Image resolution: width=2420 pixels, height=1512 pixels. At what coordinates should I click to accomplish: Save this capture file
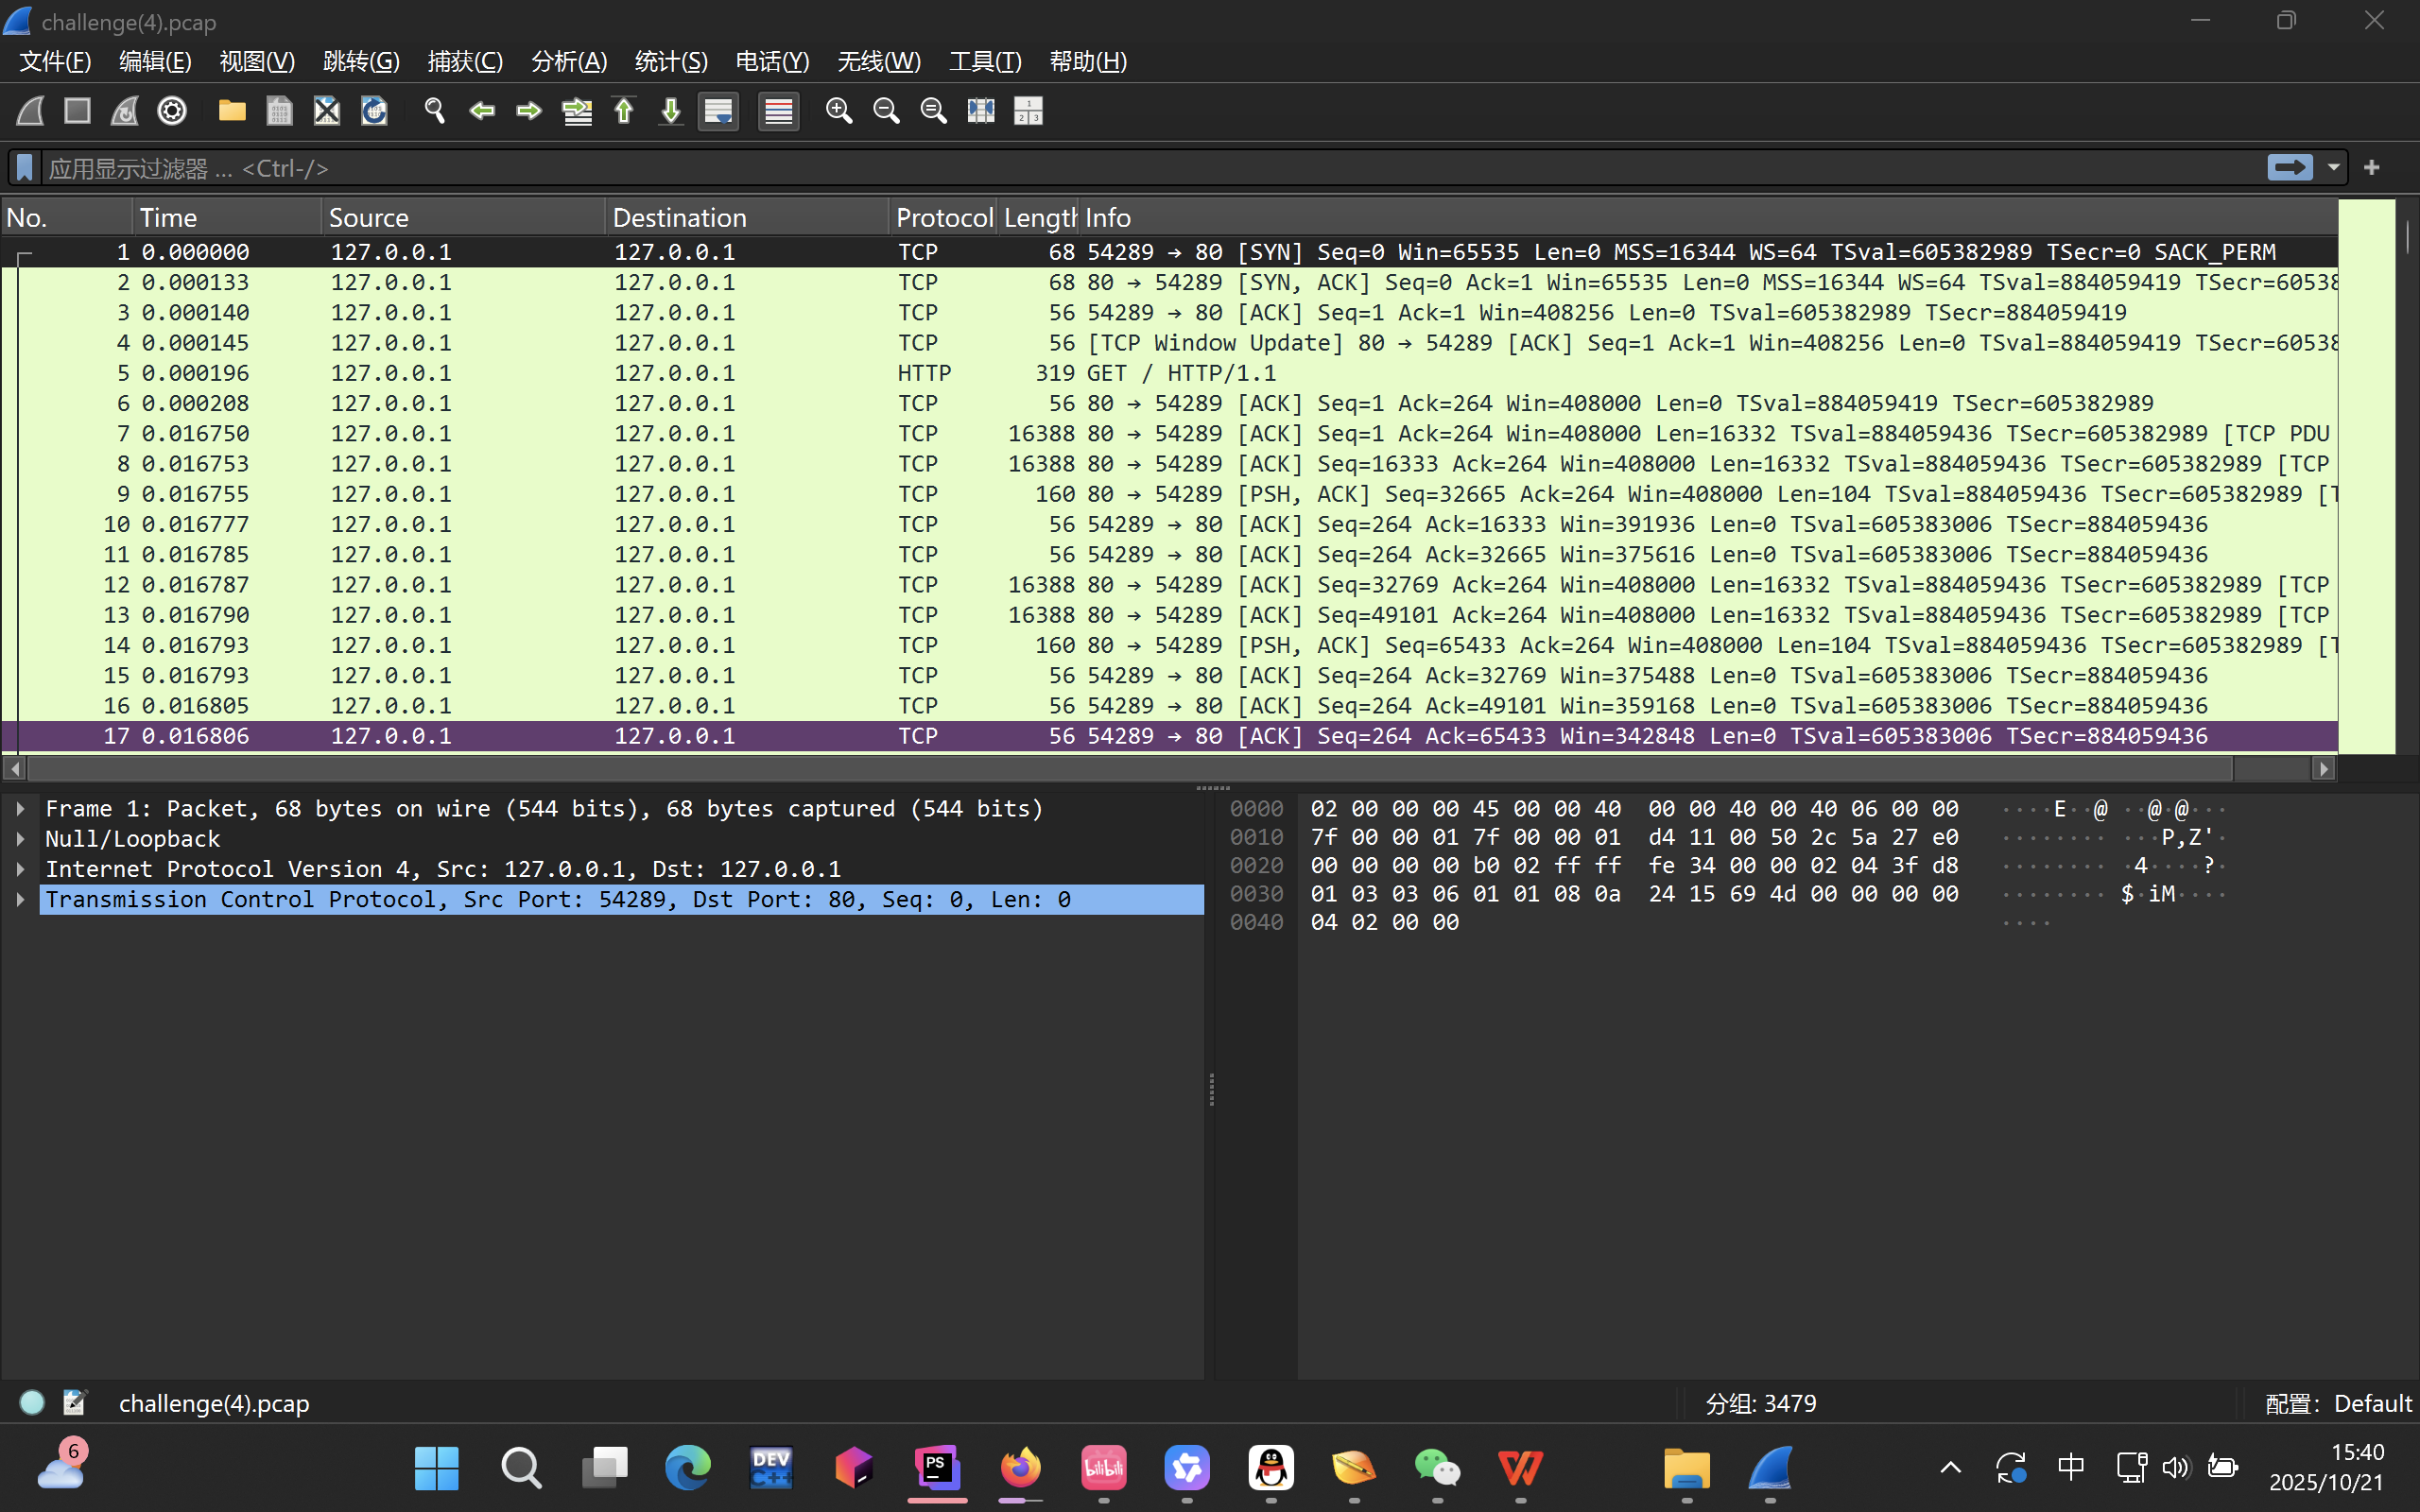click(x=280, y=111)
